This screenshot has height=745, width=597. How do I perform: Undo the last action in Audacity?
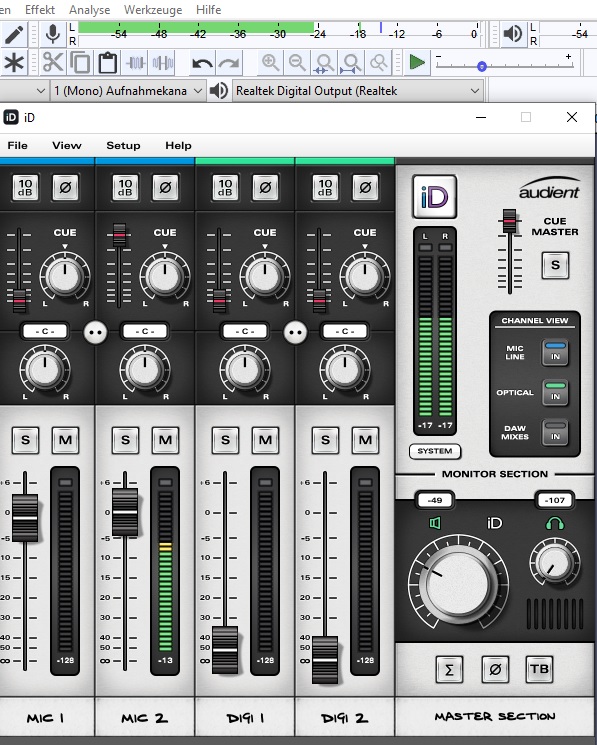point(202,62)
